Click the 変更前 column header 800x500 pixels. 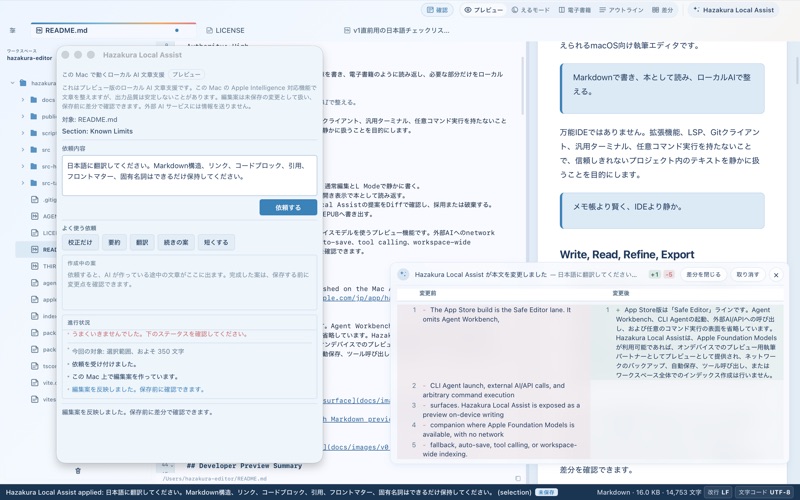coord(428,293)
